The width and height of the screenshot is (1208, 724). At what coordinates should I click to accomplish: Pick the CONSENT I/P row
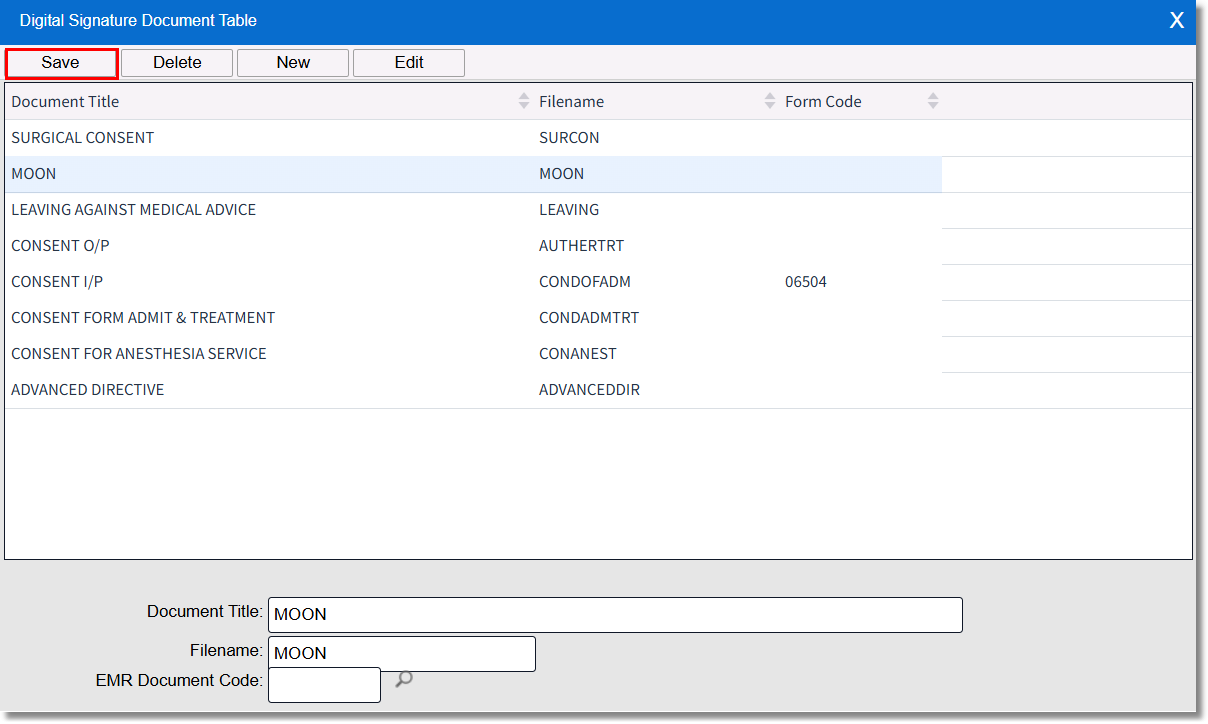click(x=57, y=282)
